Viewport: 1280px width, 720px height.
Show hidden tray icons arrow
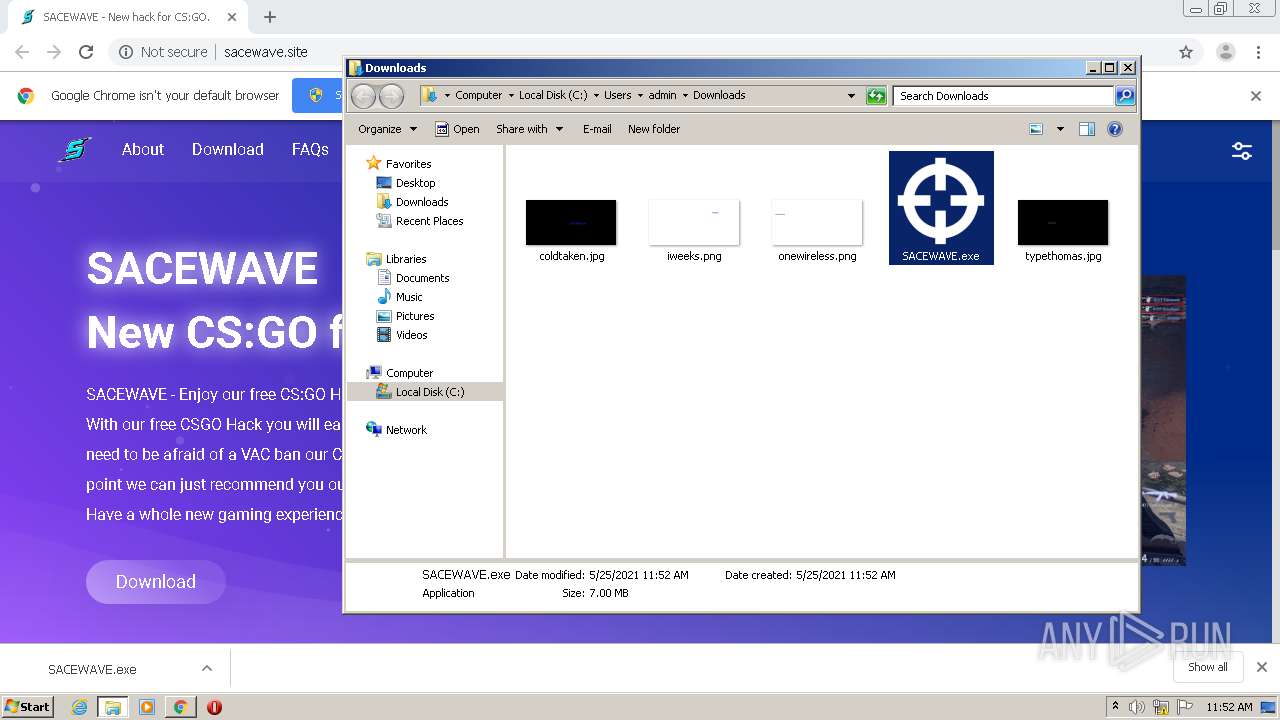1115,706
